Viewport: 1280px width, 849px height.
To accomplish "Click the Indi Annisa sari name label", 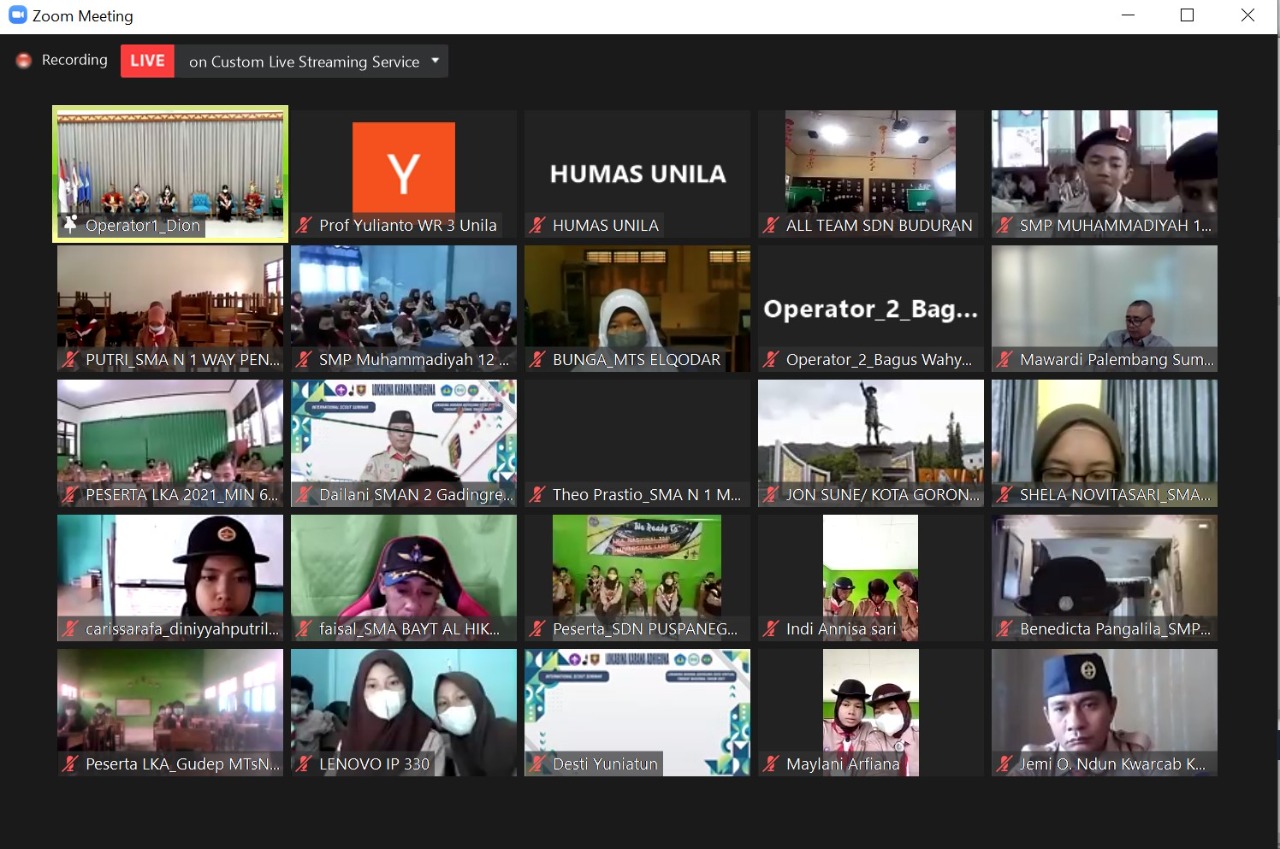I will pos(841,630).
